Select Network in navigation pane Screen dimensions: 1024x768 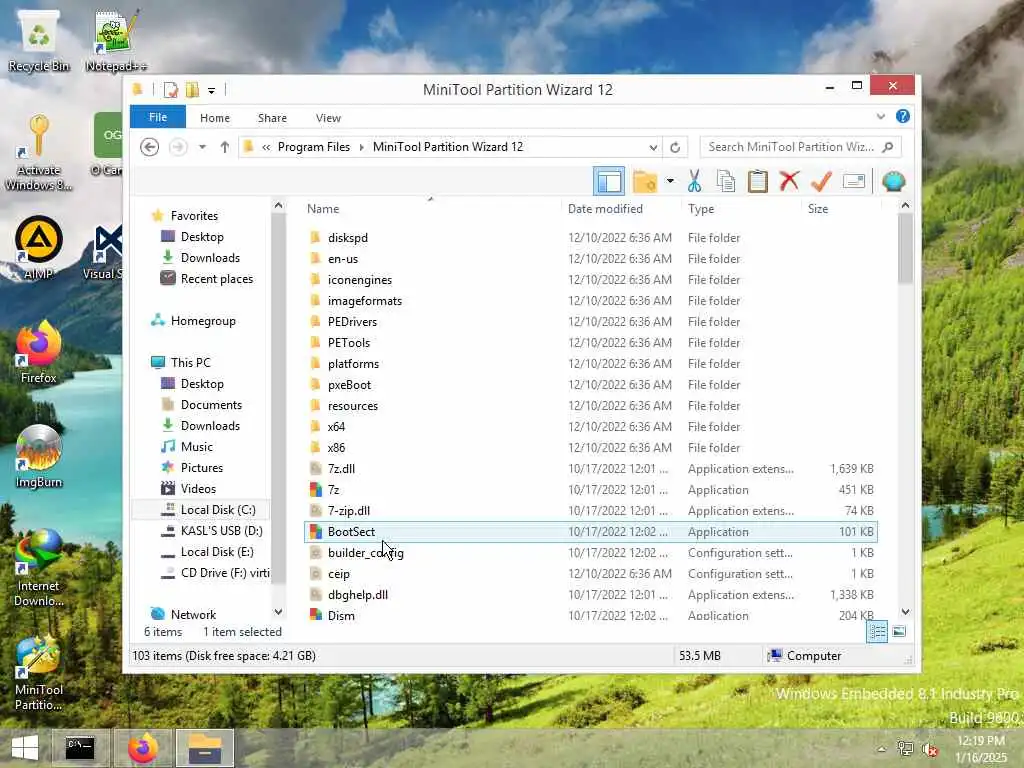click(x=193, y=615)
